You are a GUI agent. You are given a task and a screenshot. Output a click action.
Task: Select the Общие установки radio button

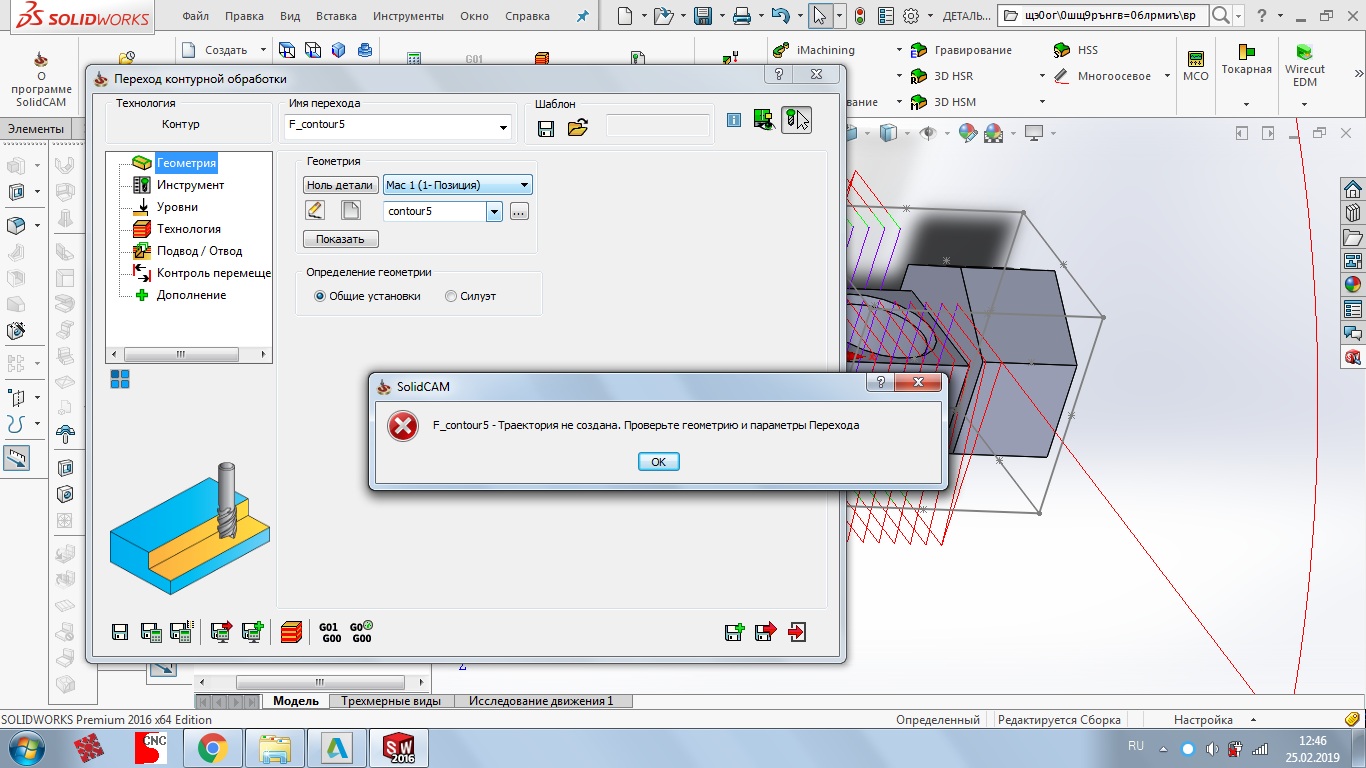pos(320,296)
